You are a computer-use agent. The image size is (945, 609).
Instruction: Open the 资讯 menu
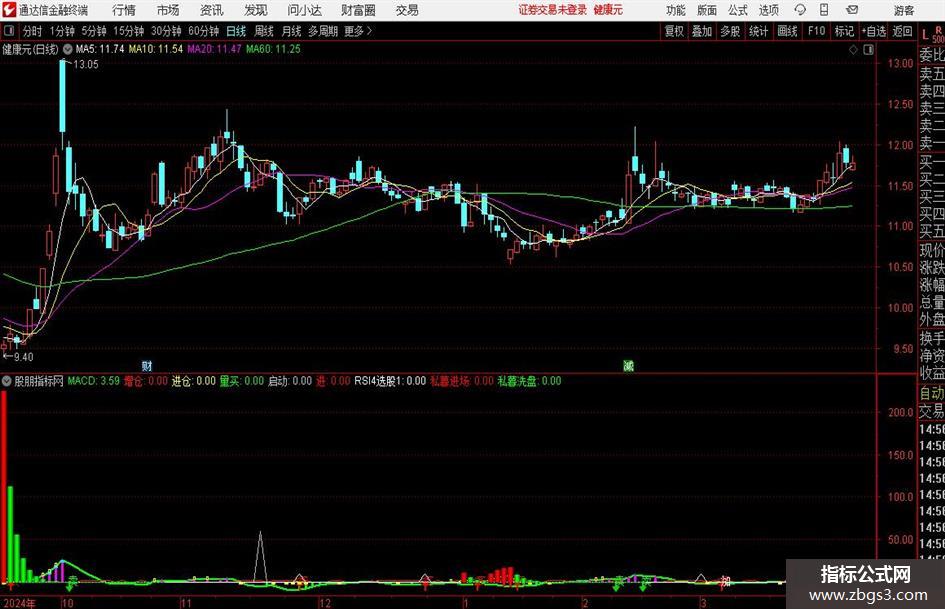(212, 10)
